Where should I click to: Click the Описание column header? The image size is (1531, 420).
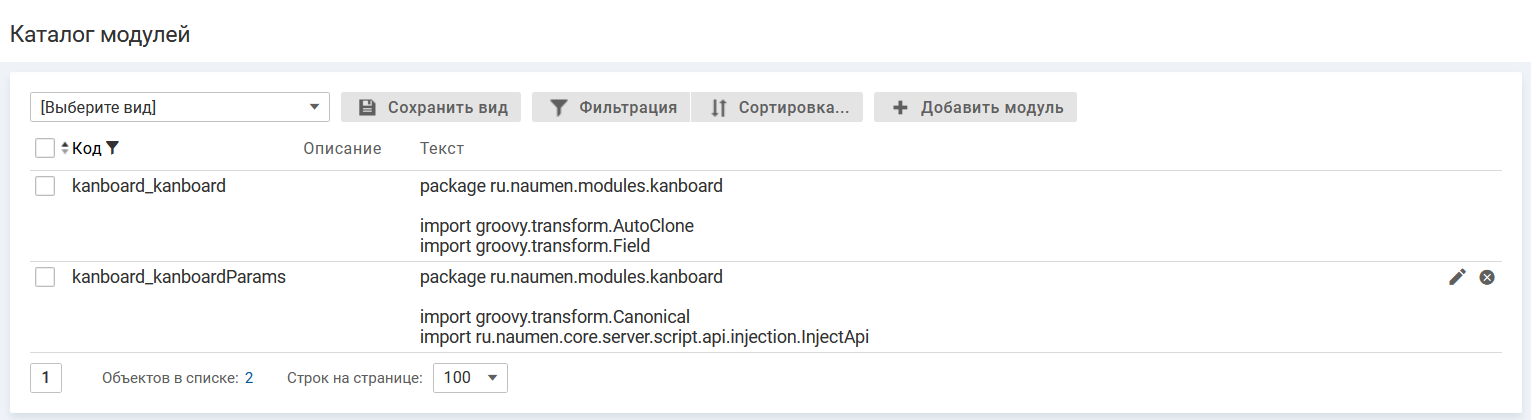tap(342, 148)
